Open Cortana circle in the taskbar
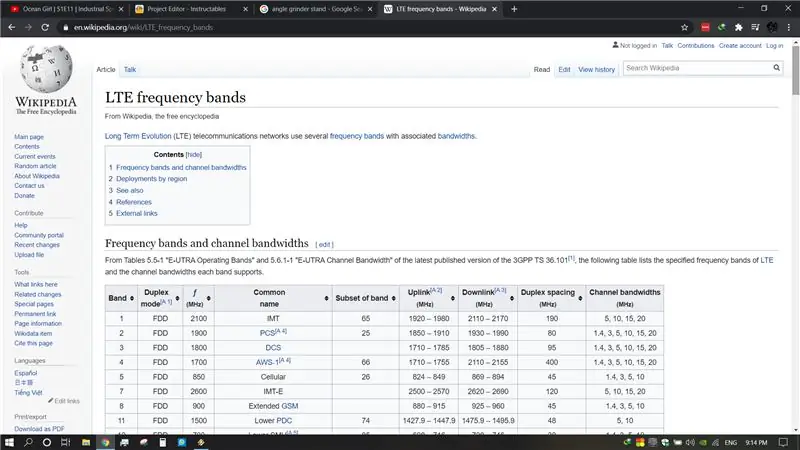The height and width of the screenshot is (450, 800). (x=46, y=442)
